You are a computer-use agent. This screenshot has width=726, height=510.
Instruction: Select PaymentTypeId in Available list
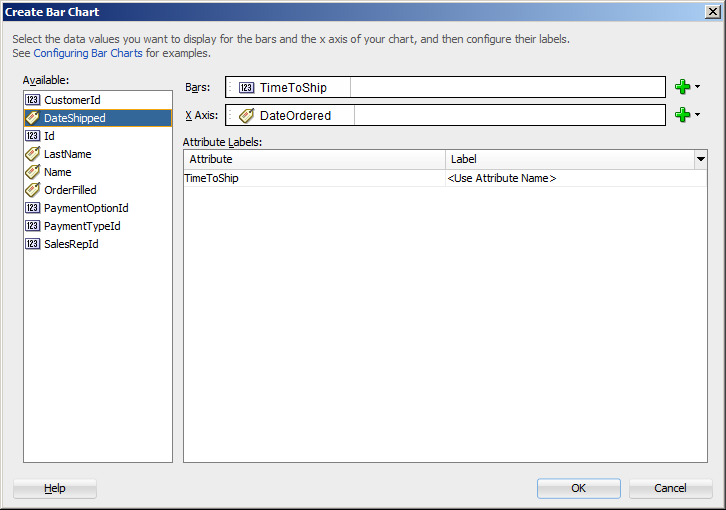click(98, 226)
